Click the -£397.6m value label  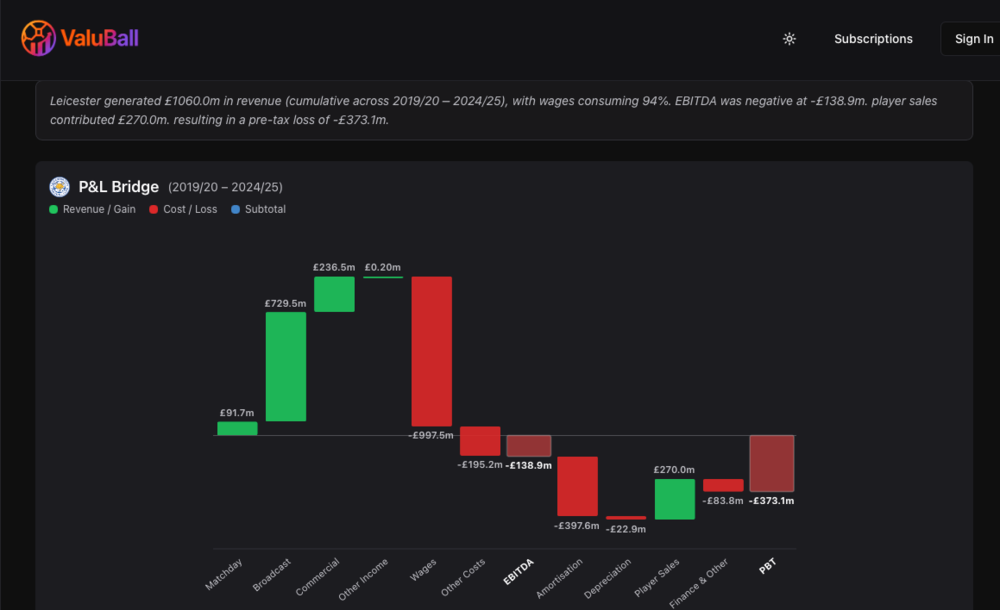(577, 526)
